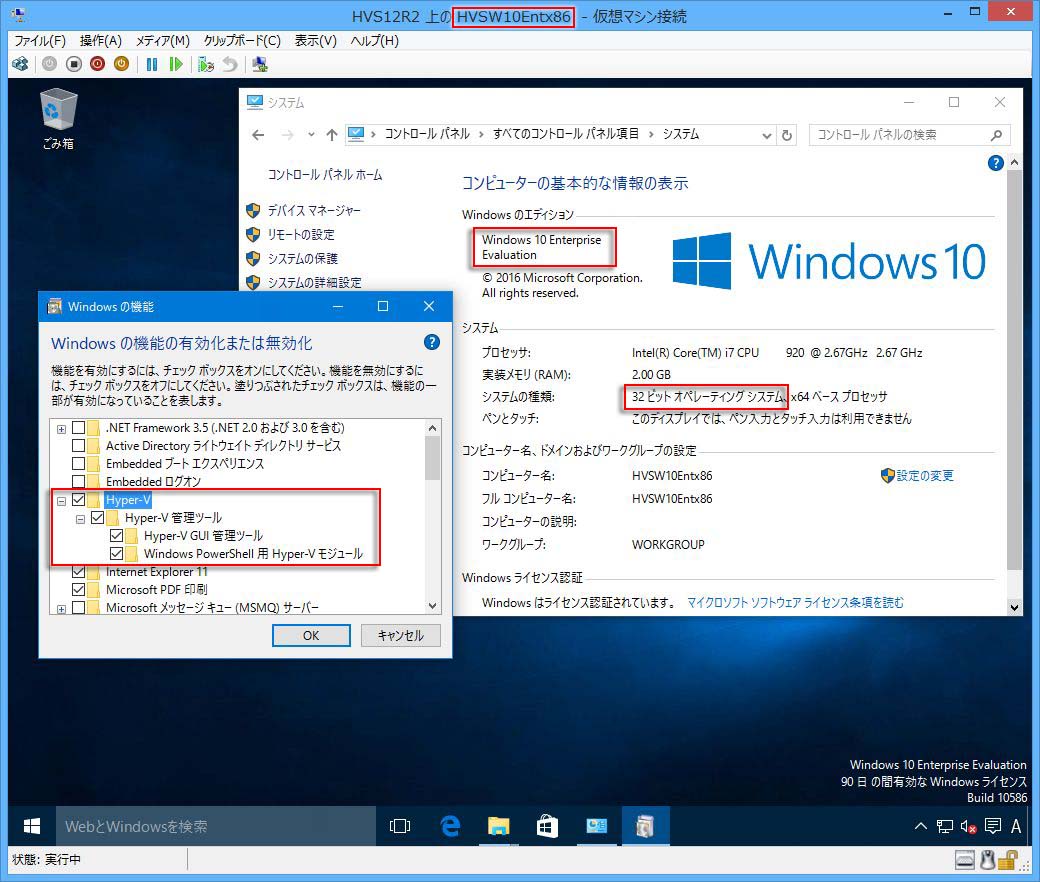This screenshot has height=882, width=1040.
Task: Pause the virtual machine
Action: pos(152,64)
